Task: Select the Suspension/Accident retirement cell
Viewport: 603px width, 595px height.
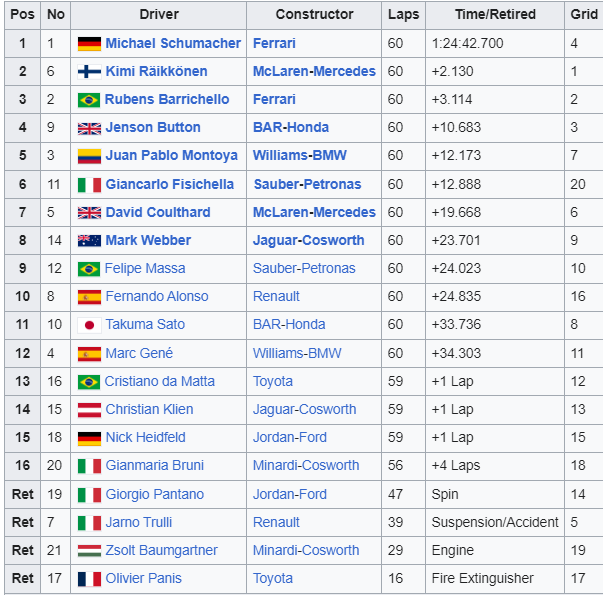Action: pos(495,523)
